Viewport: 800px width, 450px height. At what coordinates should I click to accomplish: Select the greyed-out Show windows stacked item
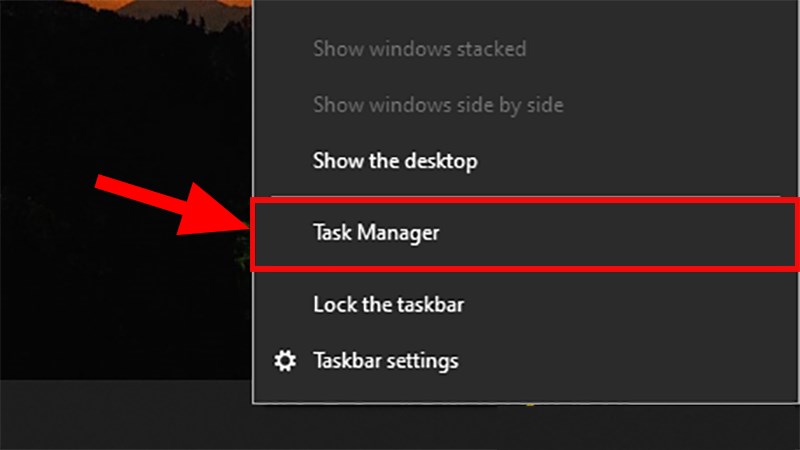(419, 48)
